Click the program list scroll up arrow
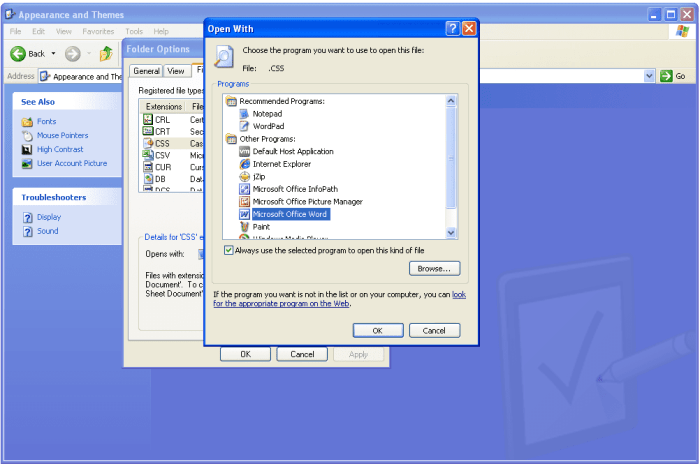Screen dimensions: 700x466 coord(451,101)
